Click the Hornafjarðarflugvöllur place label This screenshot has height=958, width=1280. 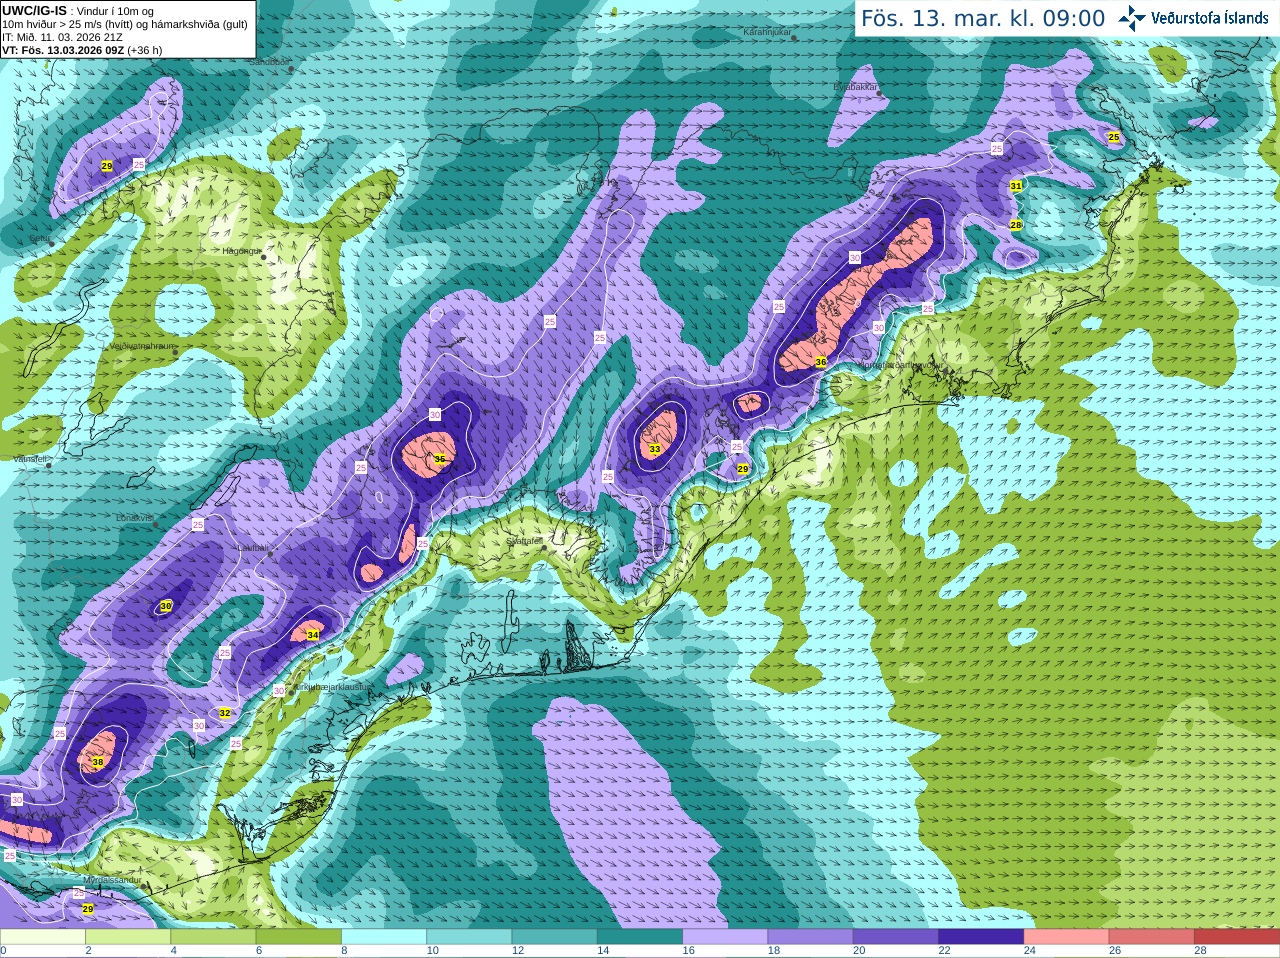pos(902,365)
